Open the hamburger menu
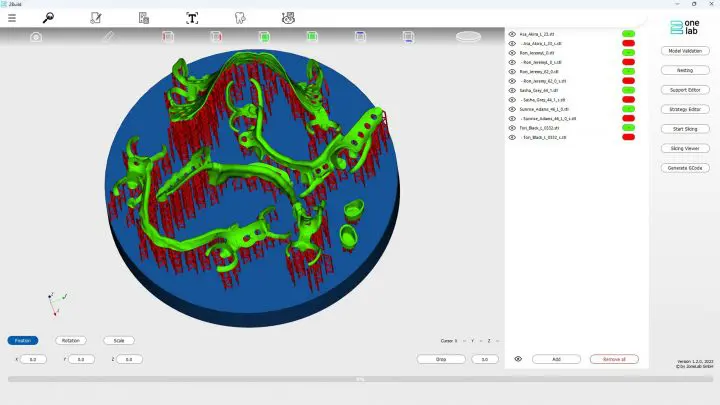720x405 pixels. click(x=12, y=18)
